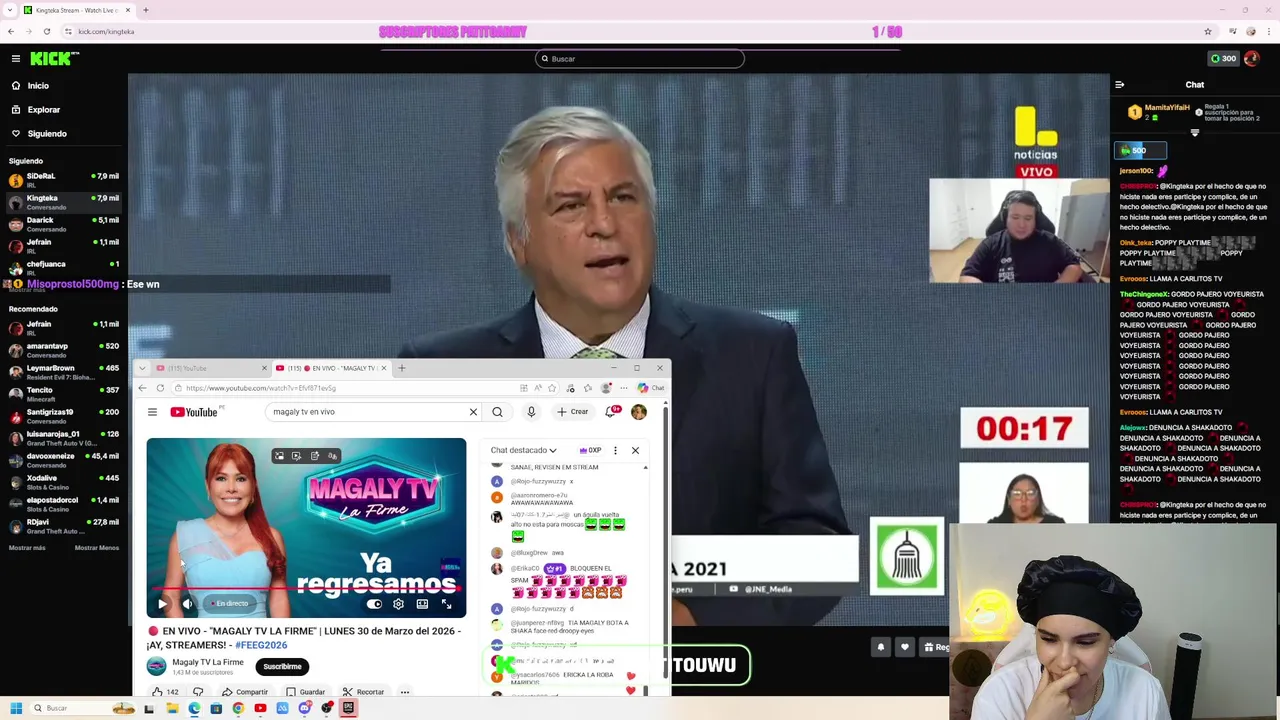Reload the kick.com page
The image size is (1280, 720).
click(x=46, y=31)
